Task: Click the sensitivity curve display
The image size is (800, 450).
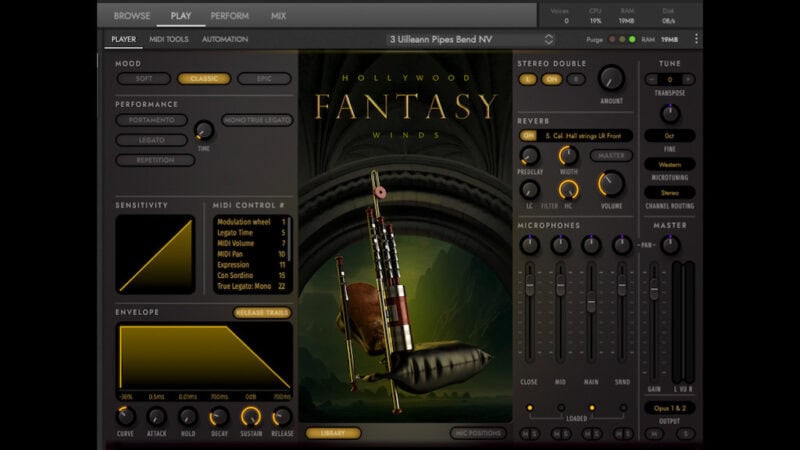Action: coord(155,254)
